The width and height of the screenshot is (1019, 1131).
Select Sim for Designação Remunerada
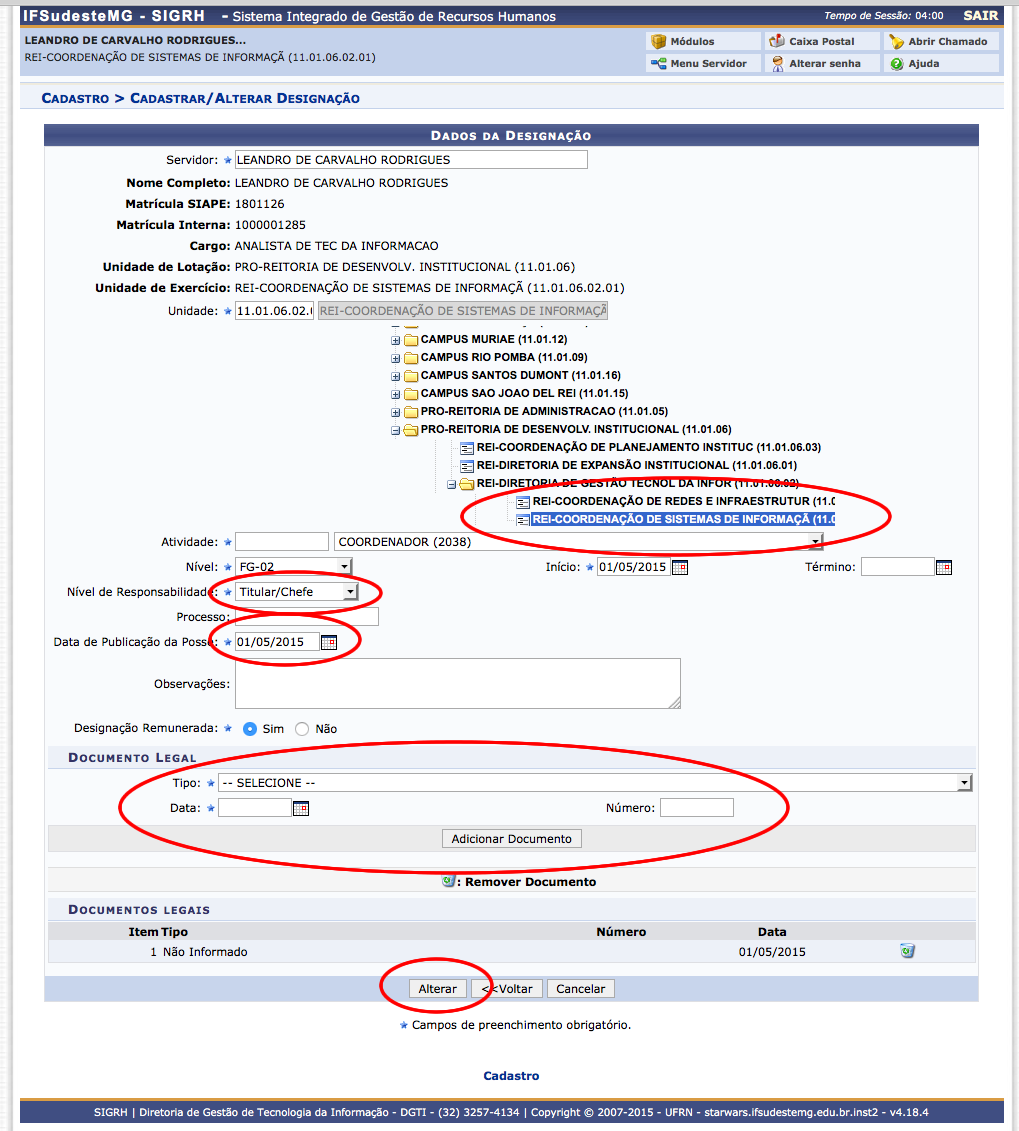click(x=250, y=729)
